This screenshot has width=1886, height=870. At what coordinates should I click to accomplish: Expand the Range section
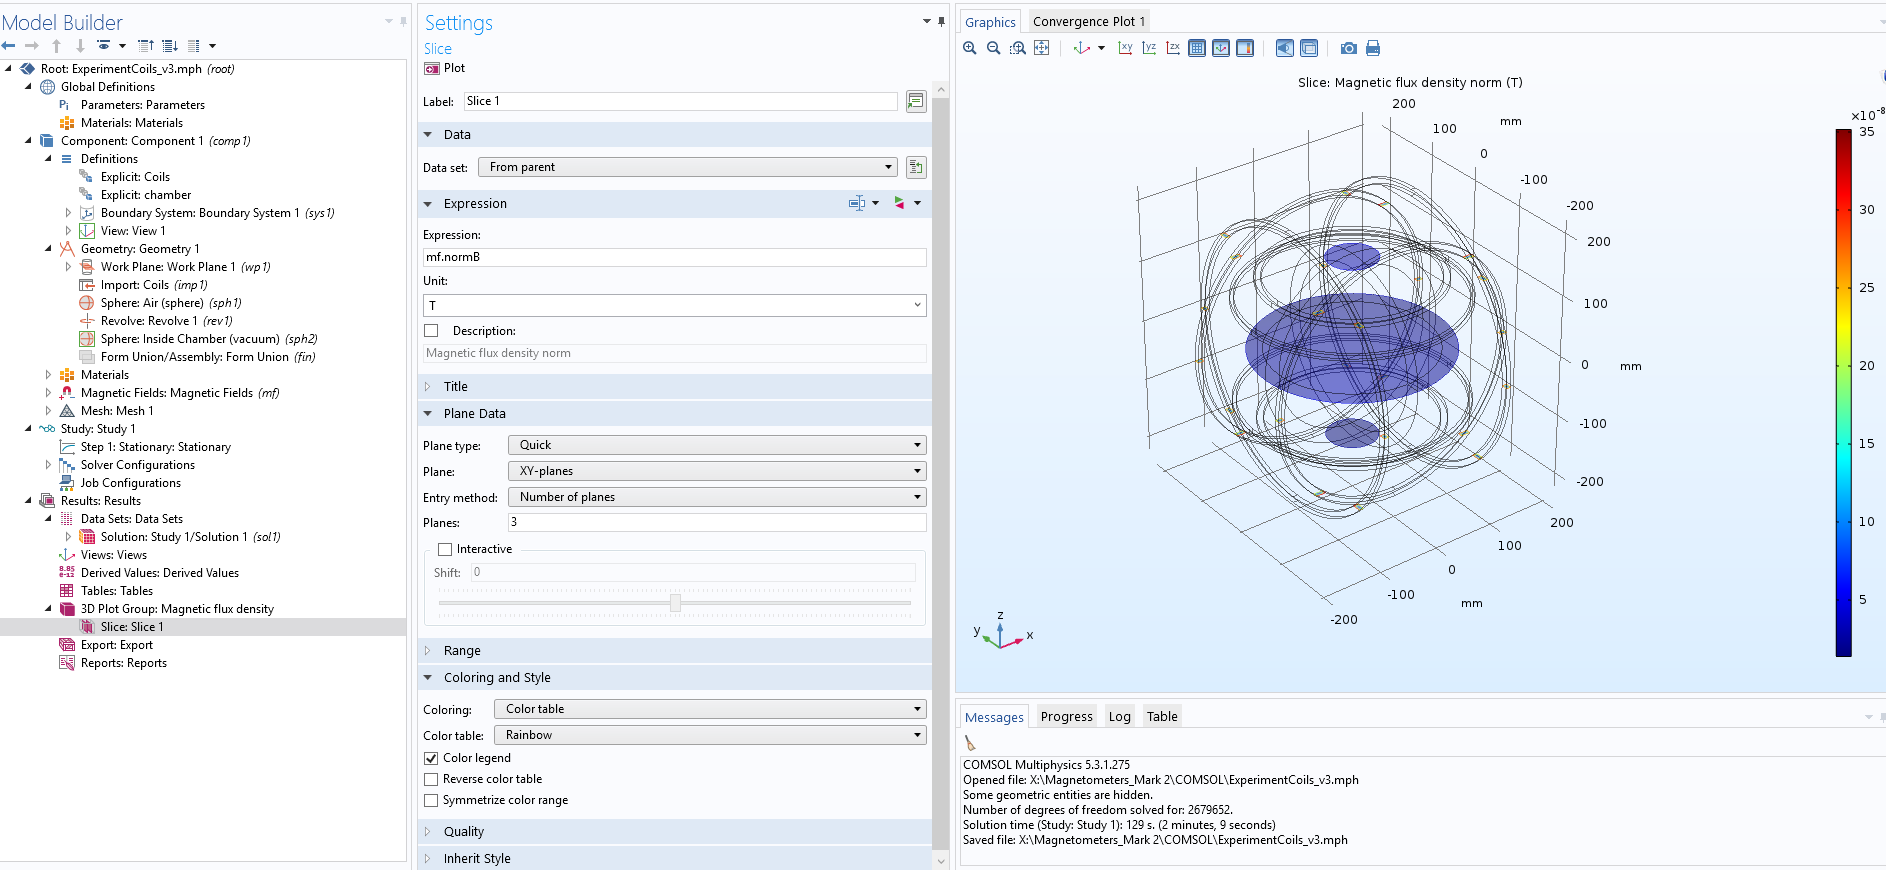point(675,650)
